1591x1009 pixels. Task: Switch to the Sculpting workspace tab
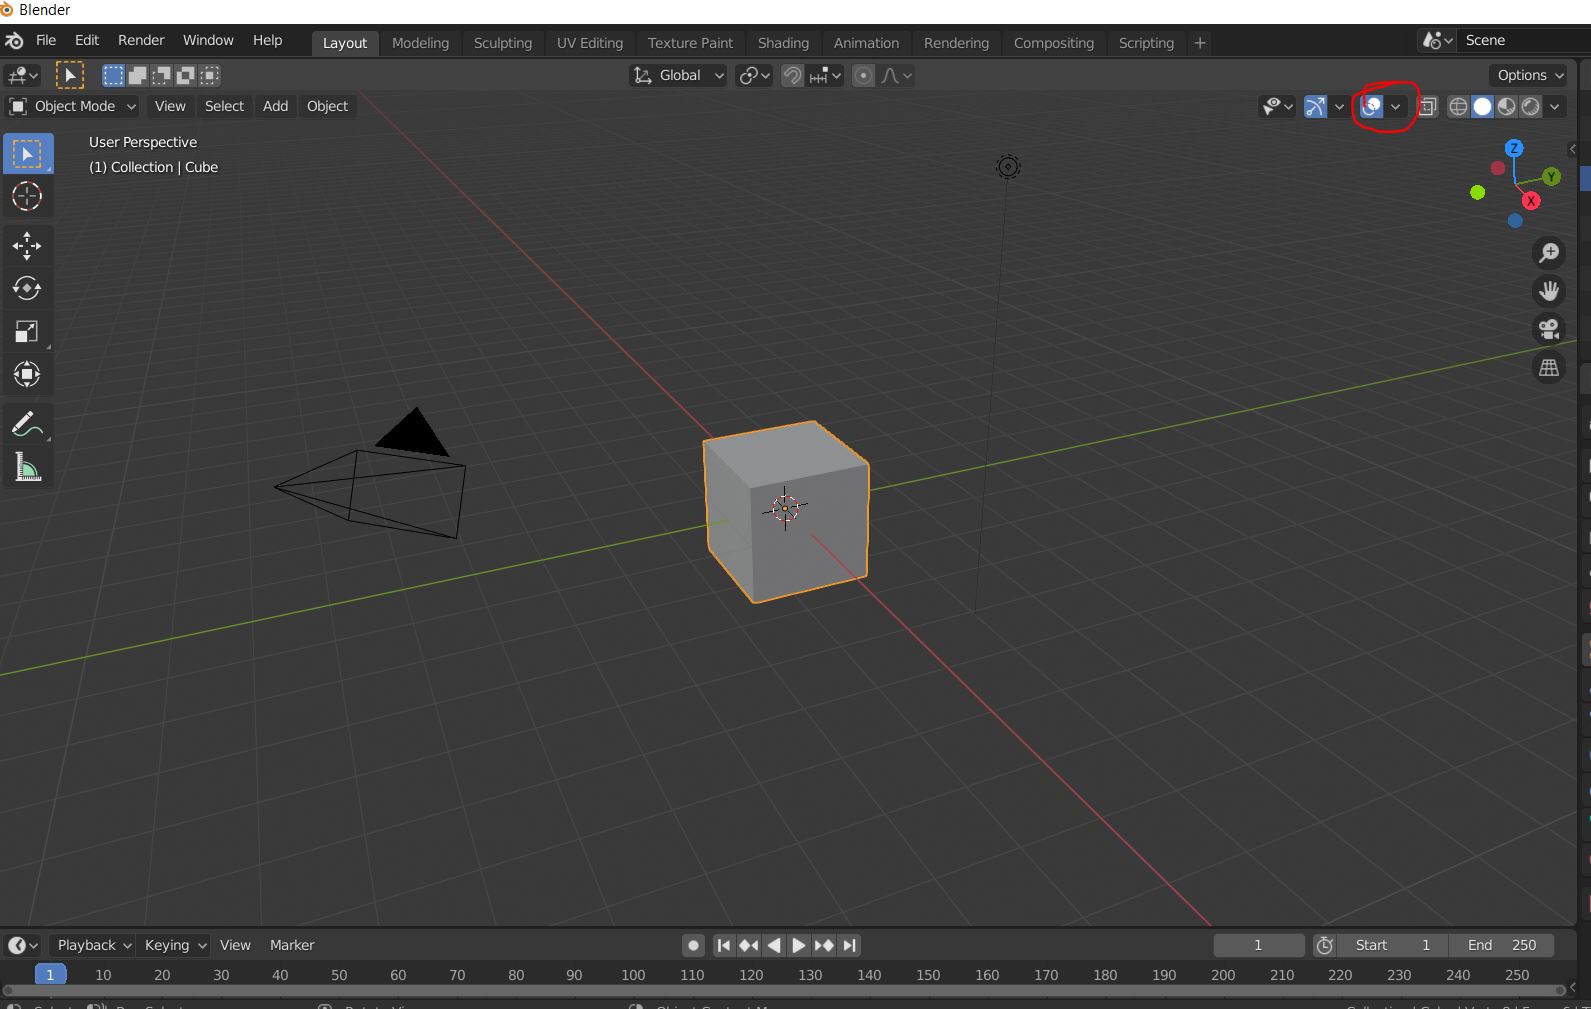[x=503, y=43]
